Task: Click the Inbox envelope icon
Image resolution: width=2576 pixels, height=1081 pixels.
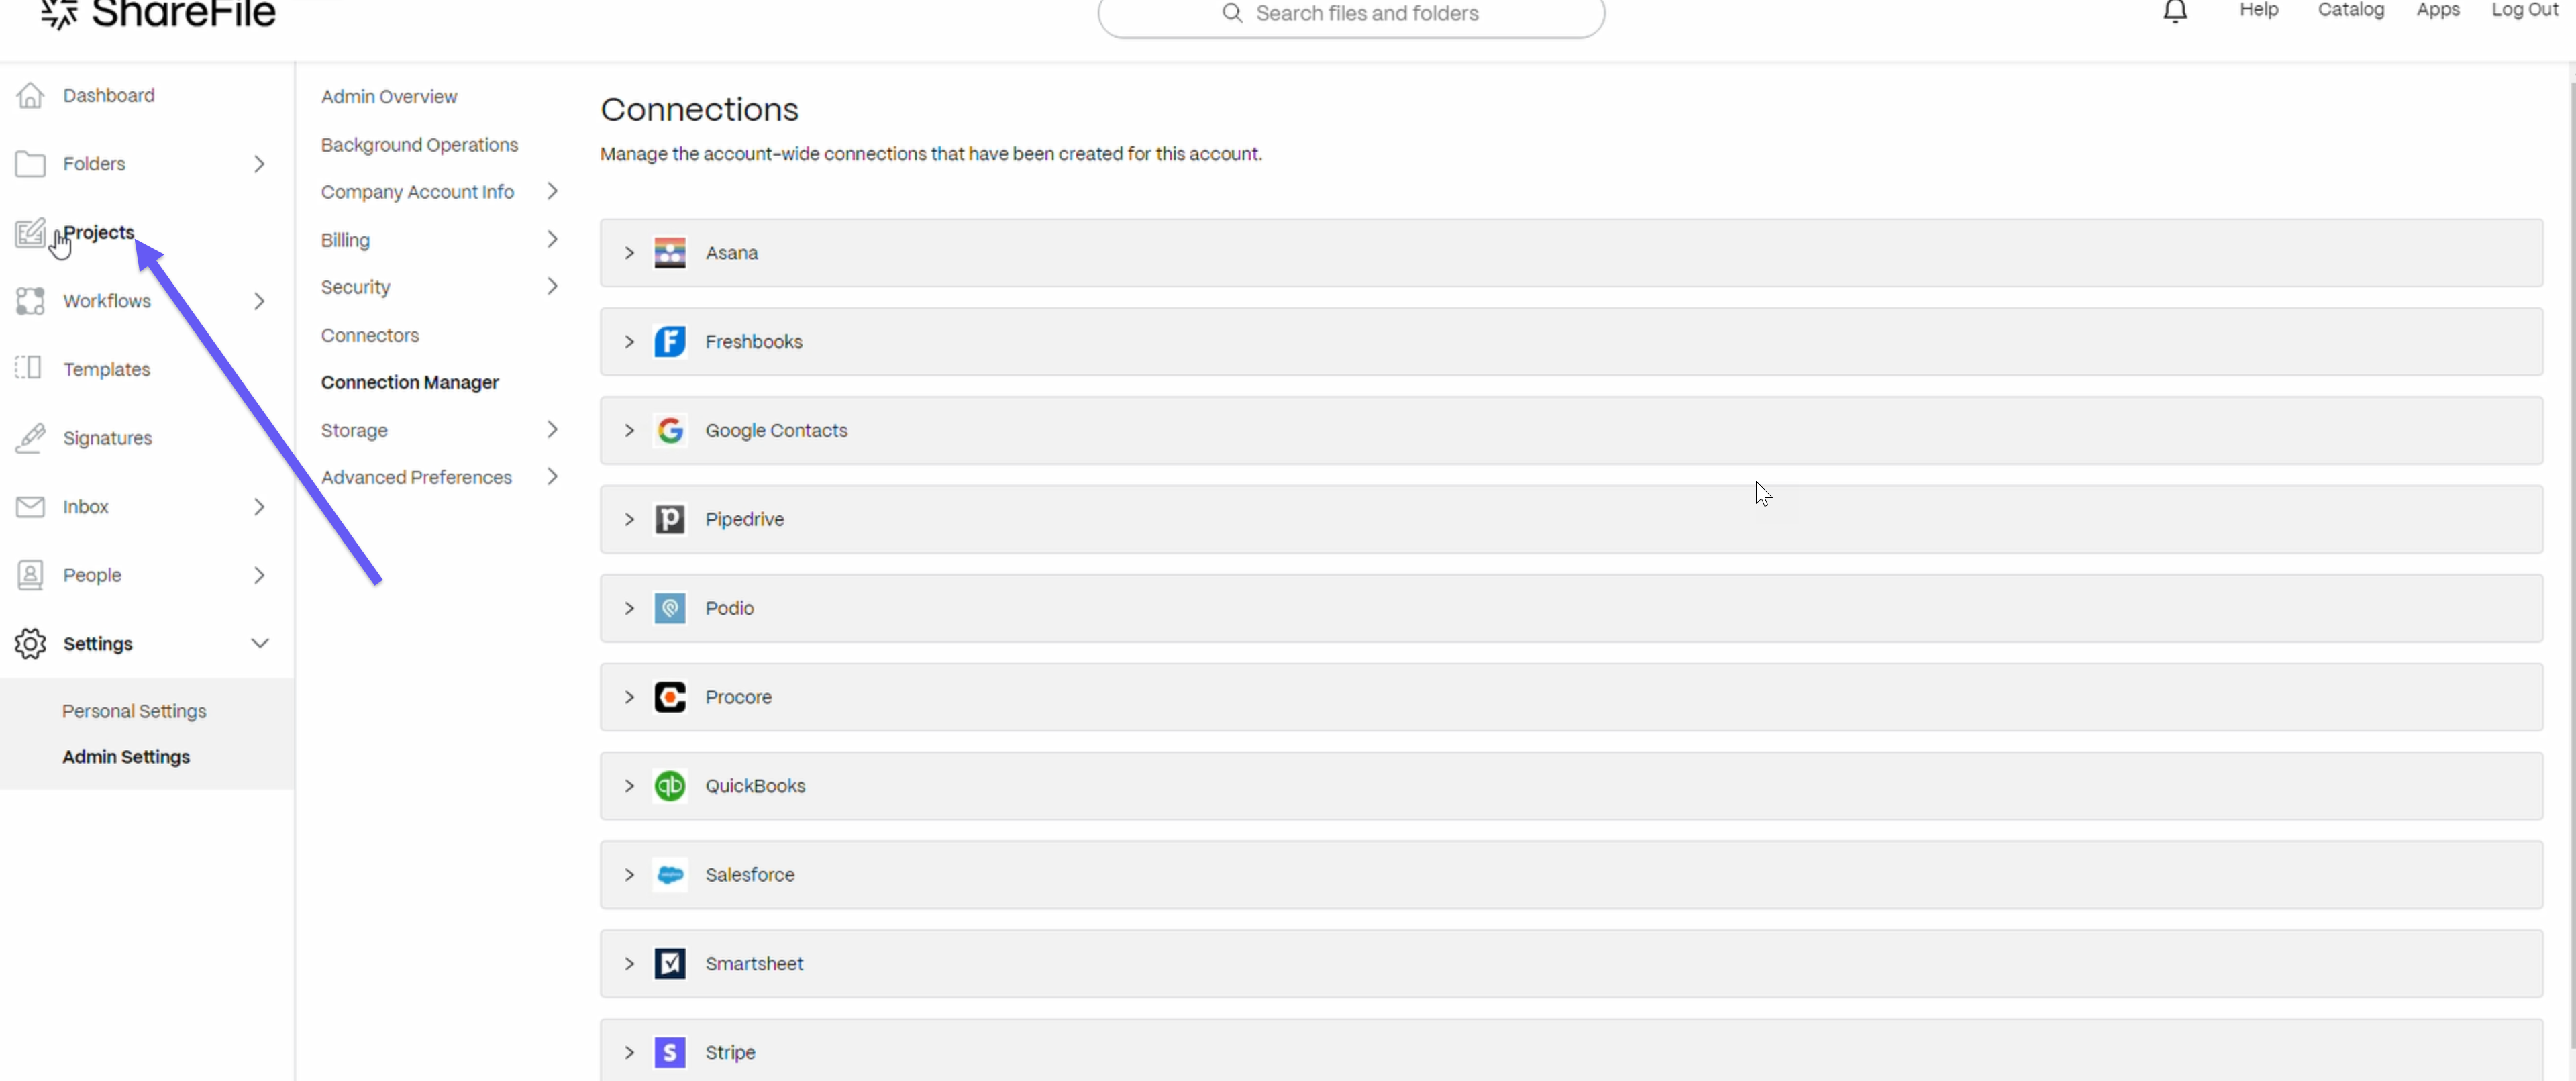Action: 30,507
